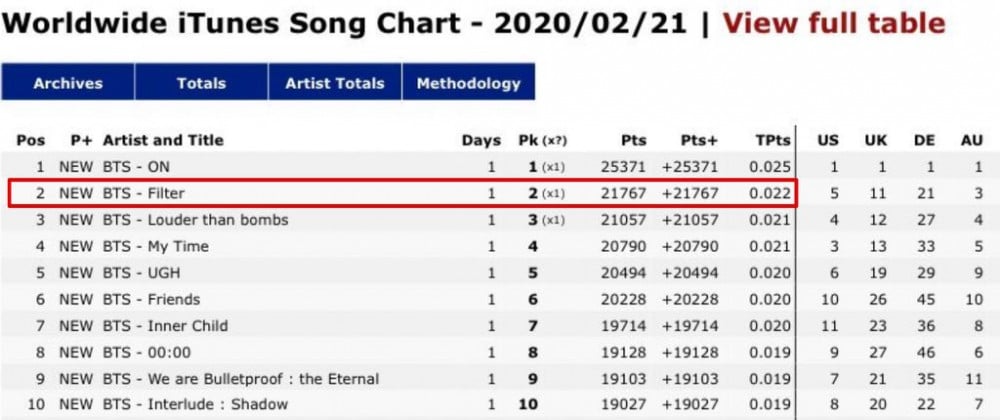Click the Pos column header
This screenshot has width=1000, height=420.
point(31,140)
